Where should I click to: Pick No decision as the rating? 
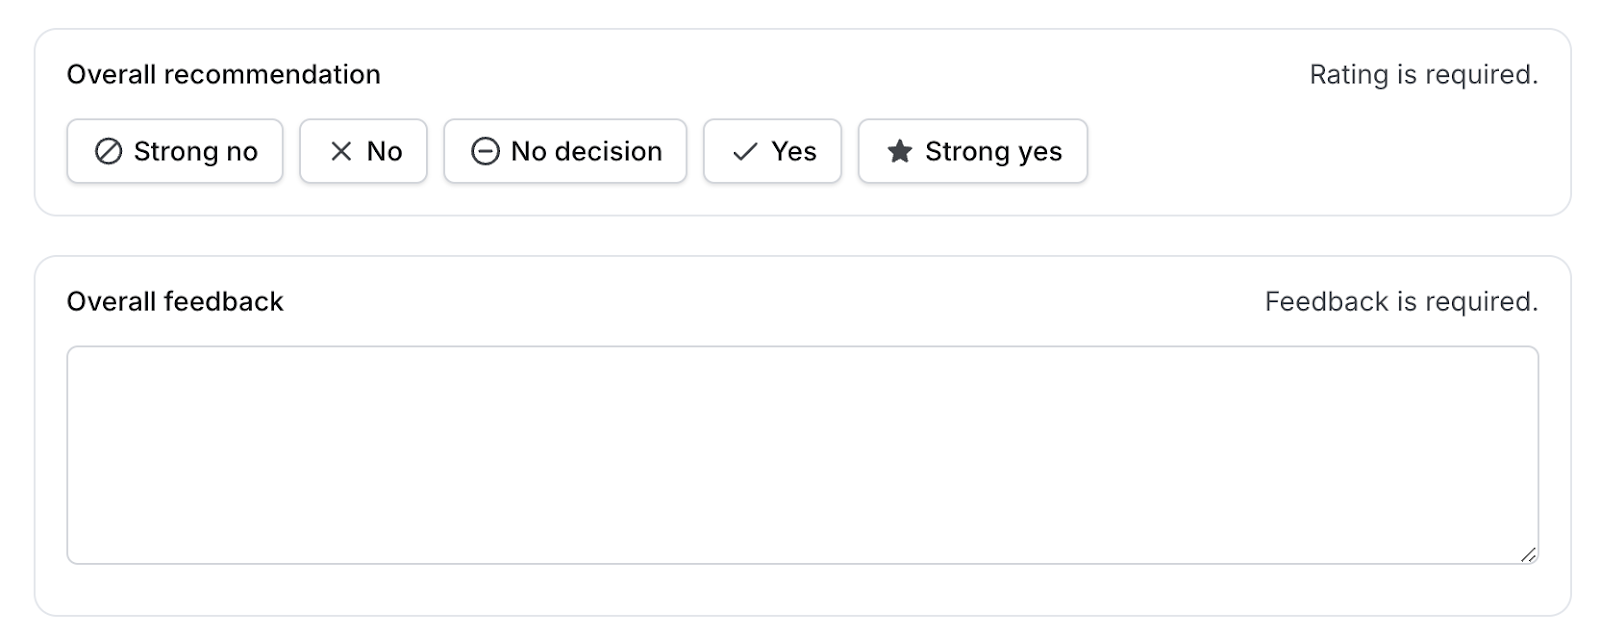tap(565, 151)
